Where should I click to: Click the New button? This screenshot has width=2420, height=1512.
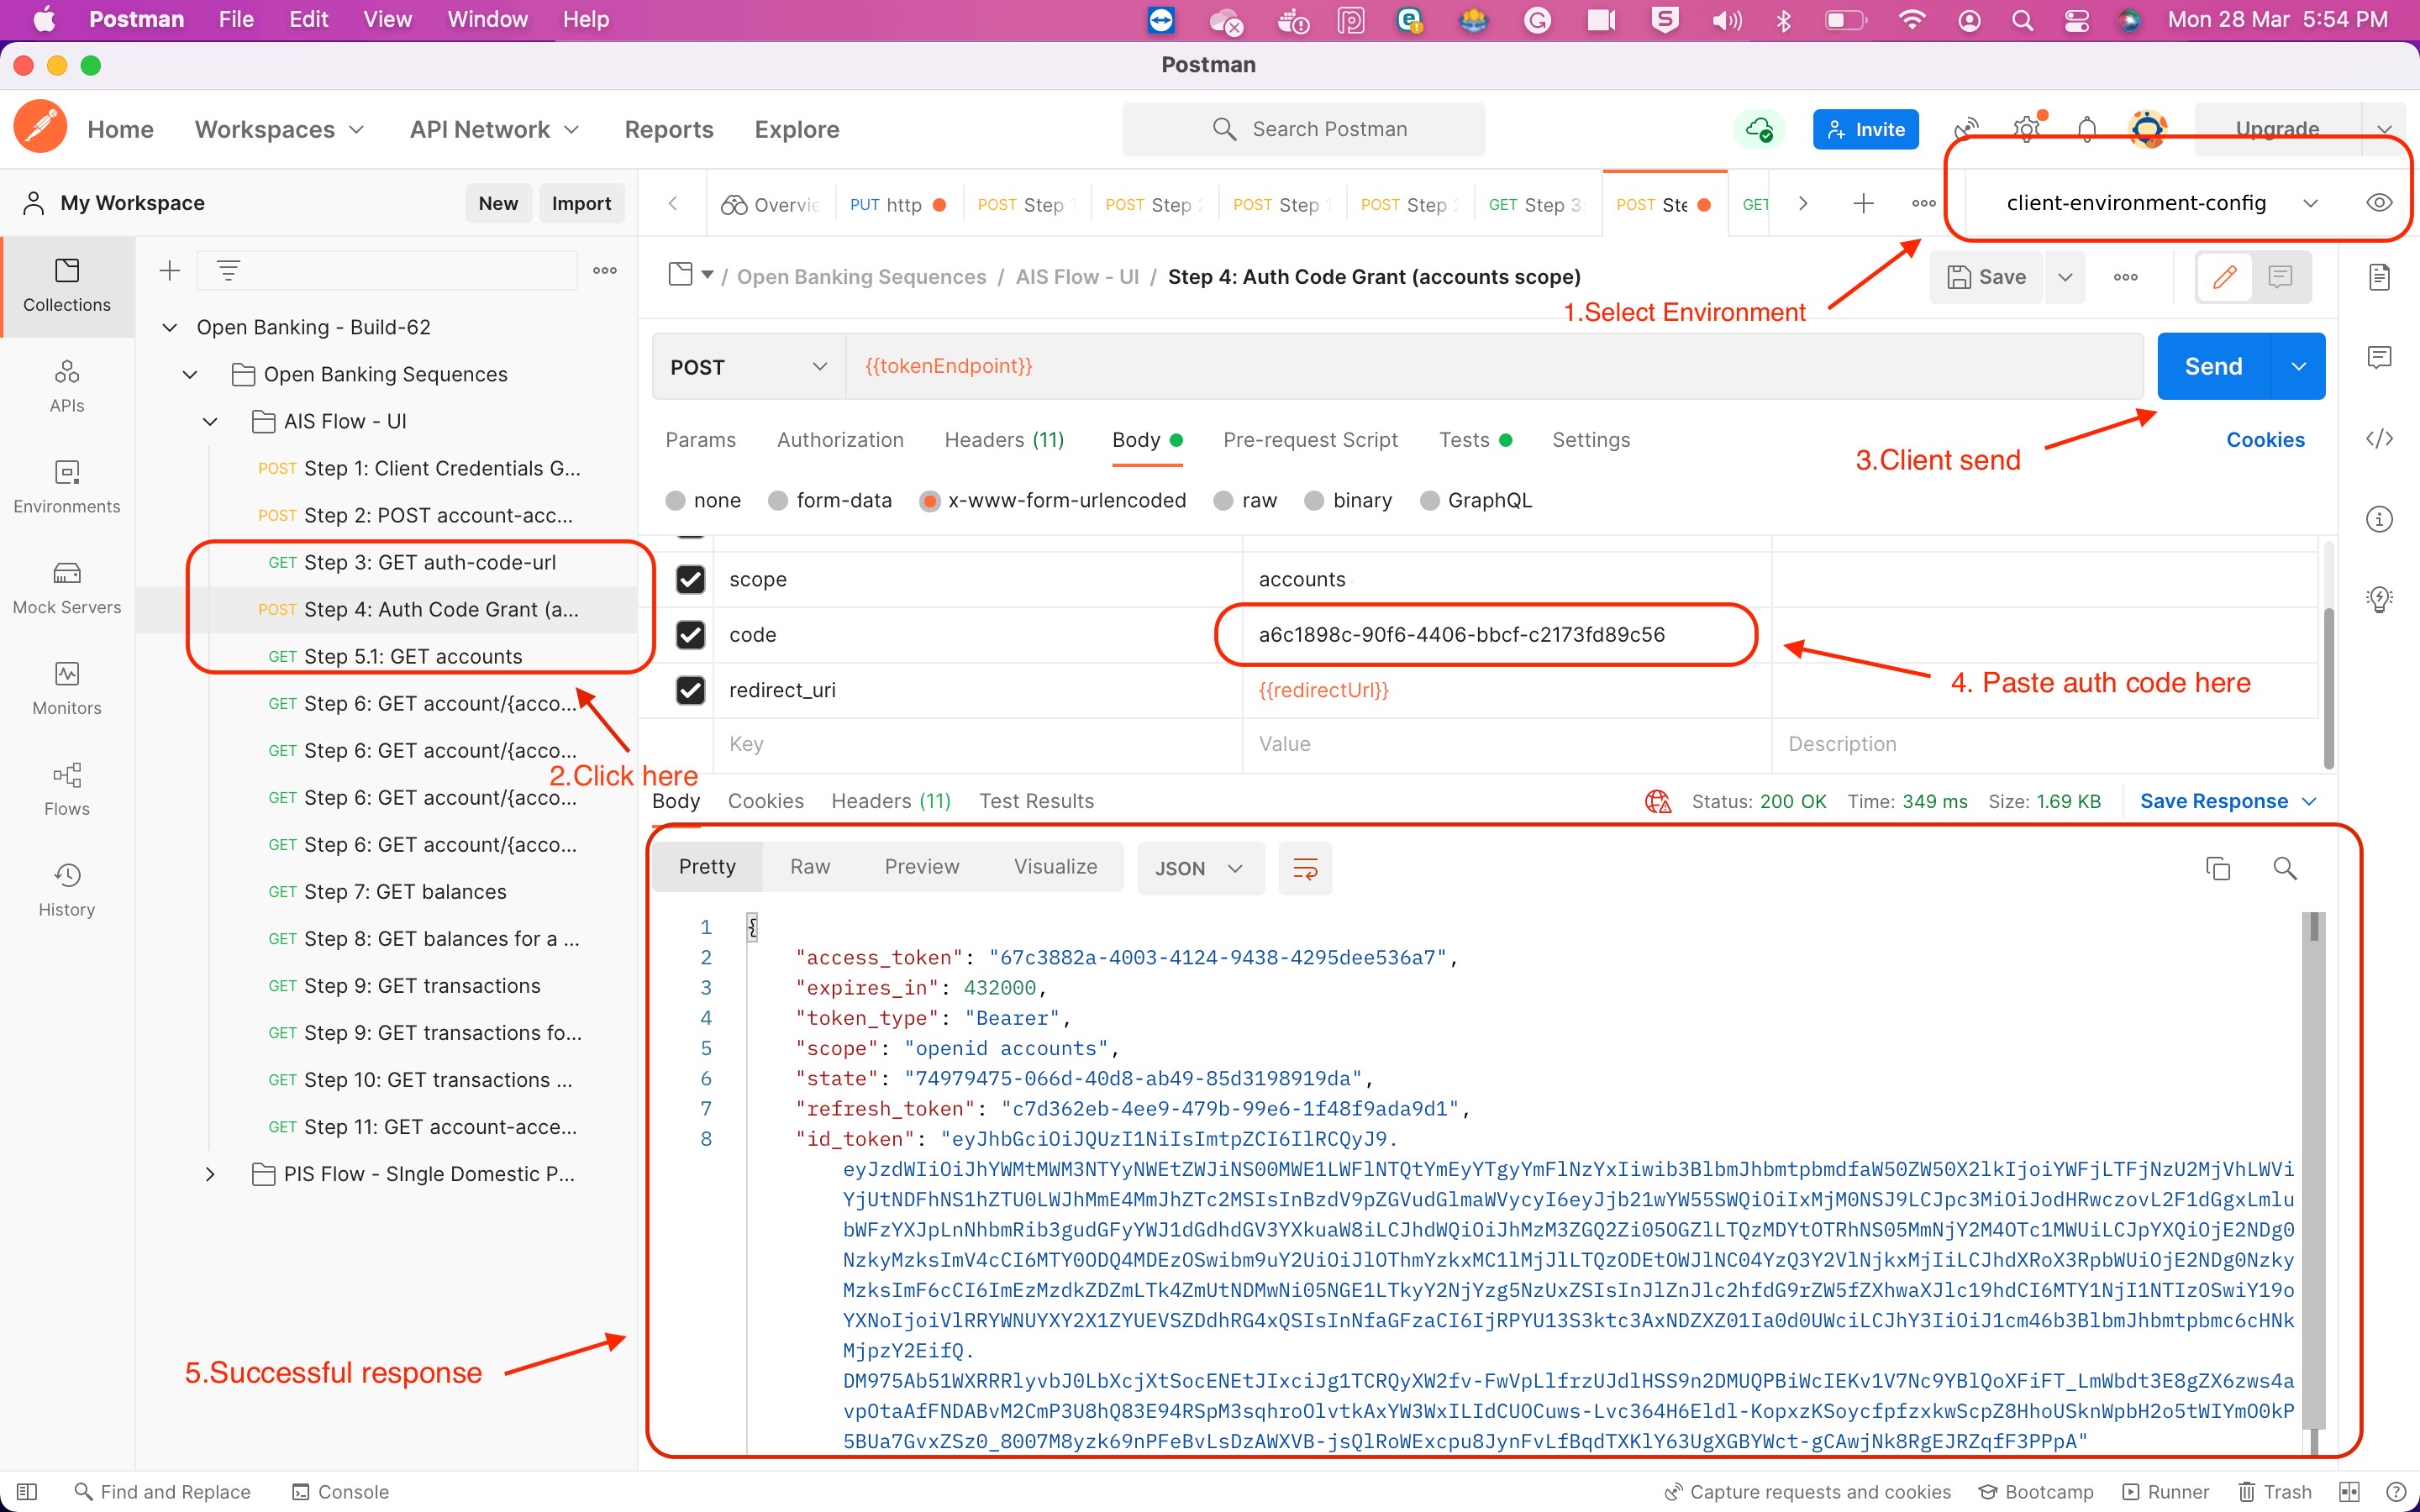498,203
